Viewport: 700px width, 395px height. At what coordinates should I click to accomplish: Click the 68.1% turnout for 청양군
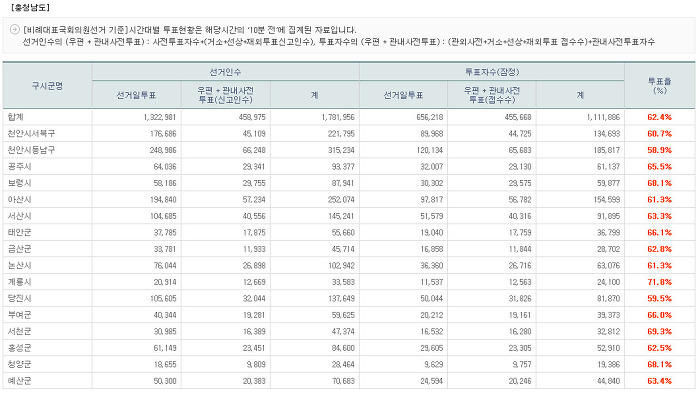pos(659,365)
